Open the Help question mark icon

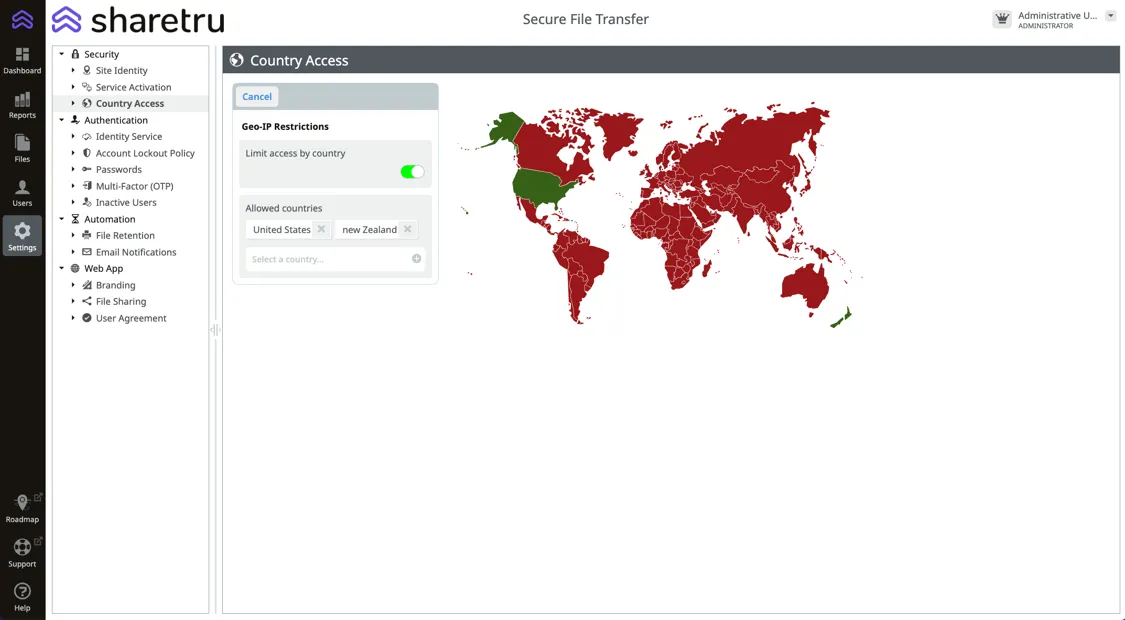22,592
